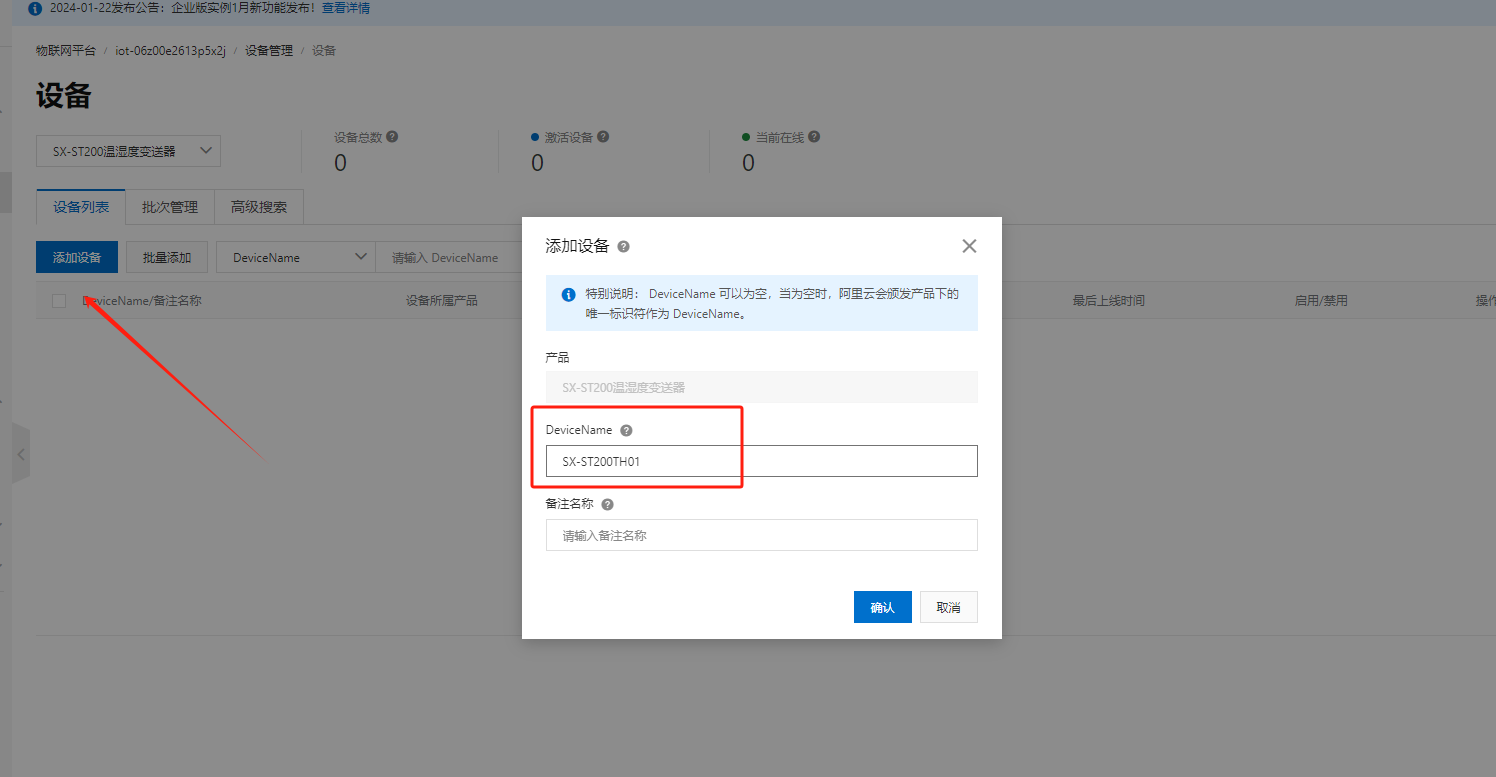Select the 设备列表 tab
This screenshot has height=777, width=1496.
(81, 207)
